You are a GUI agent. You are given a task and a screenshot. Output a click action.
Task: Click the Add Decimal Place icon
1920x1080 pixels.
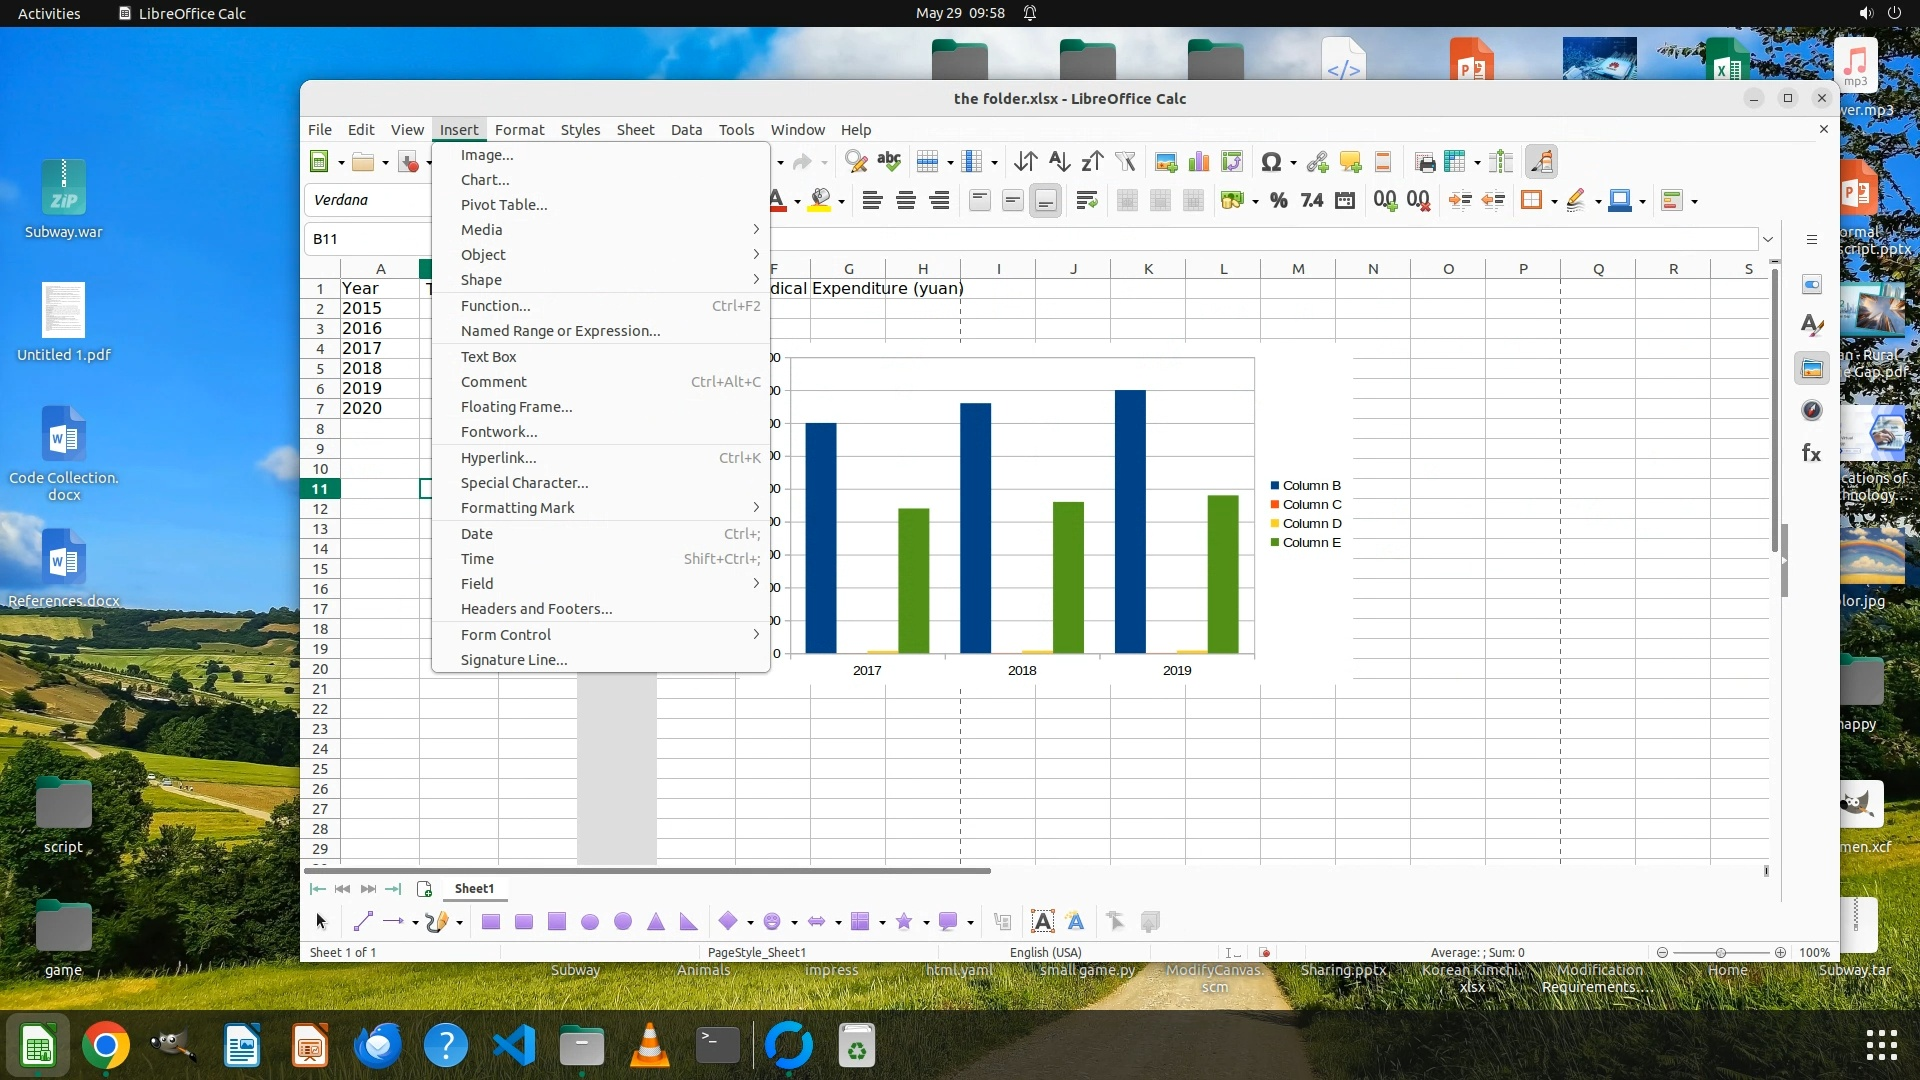(1385, 201)
